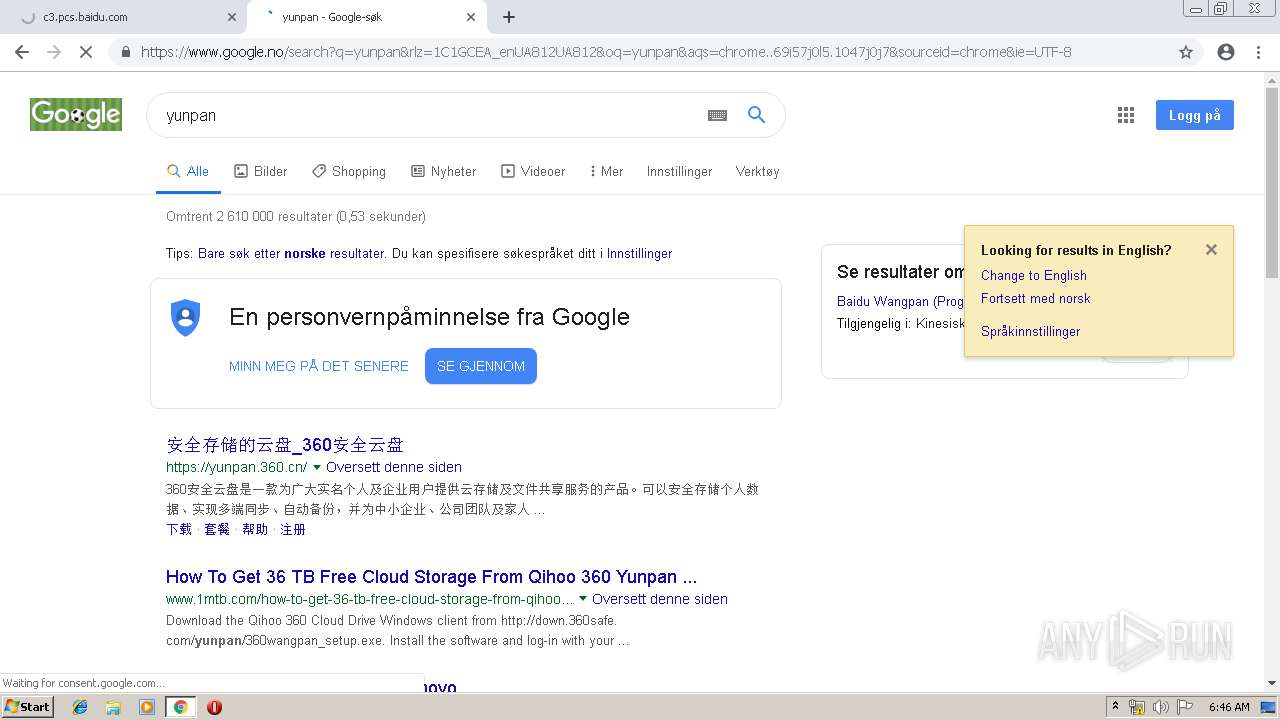
Task: Switch to the Bilder tab
Action: tap(261, 171)
